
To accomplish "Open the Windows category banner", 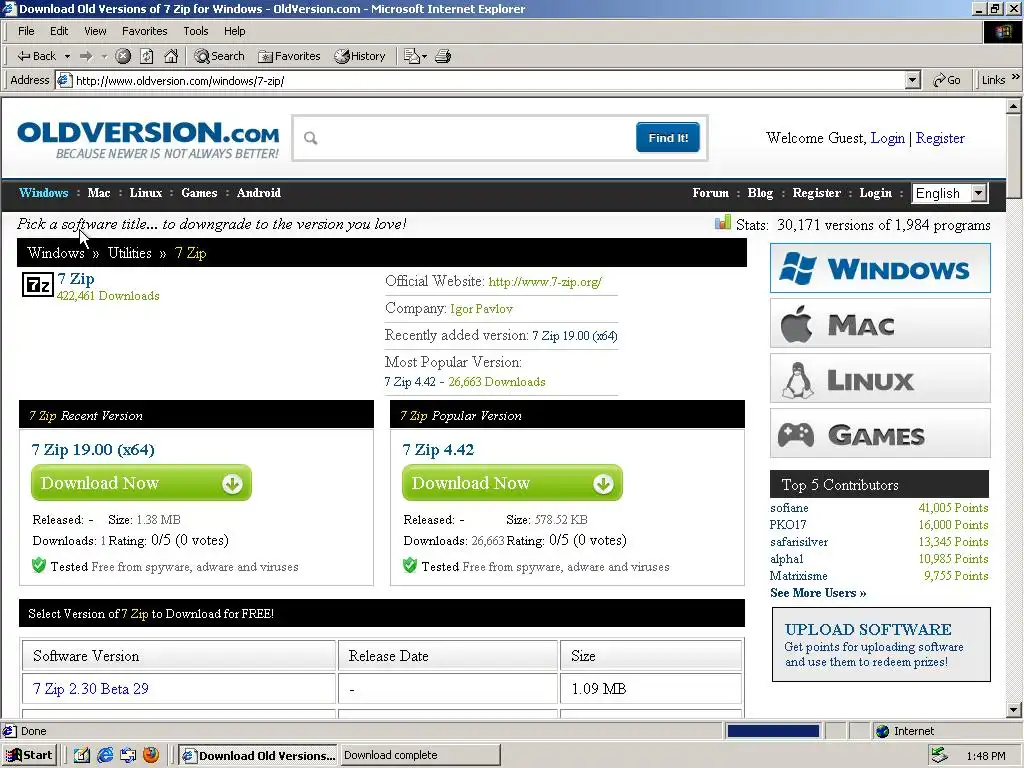I will (880, 268).
